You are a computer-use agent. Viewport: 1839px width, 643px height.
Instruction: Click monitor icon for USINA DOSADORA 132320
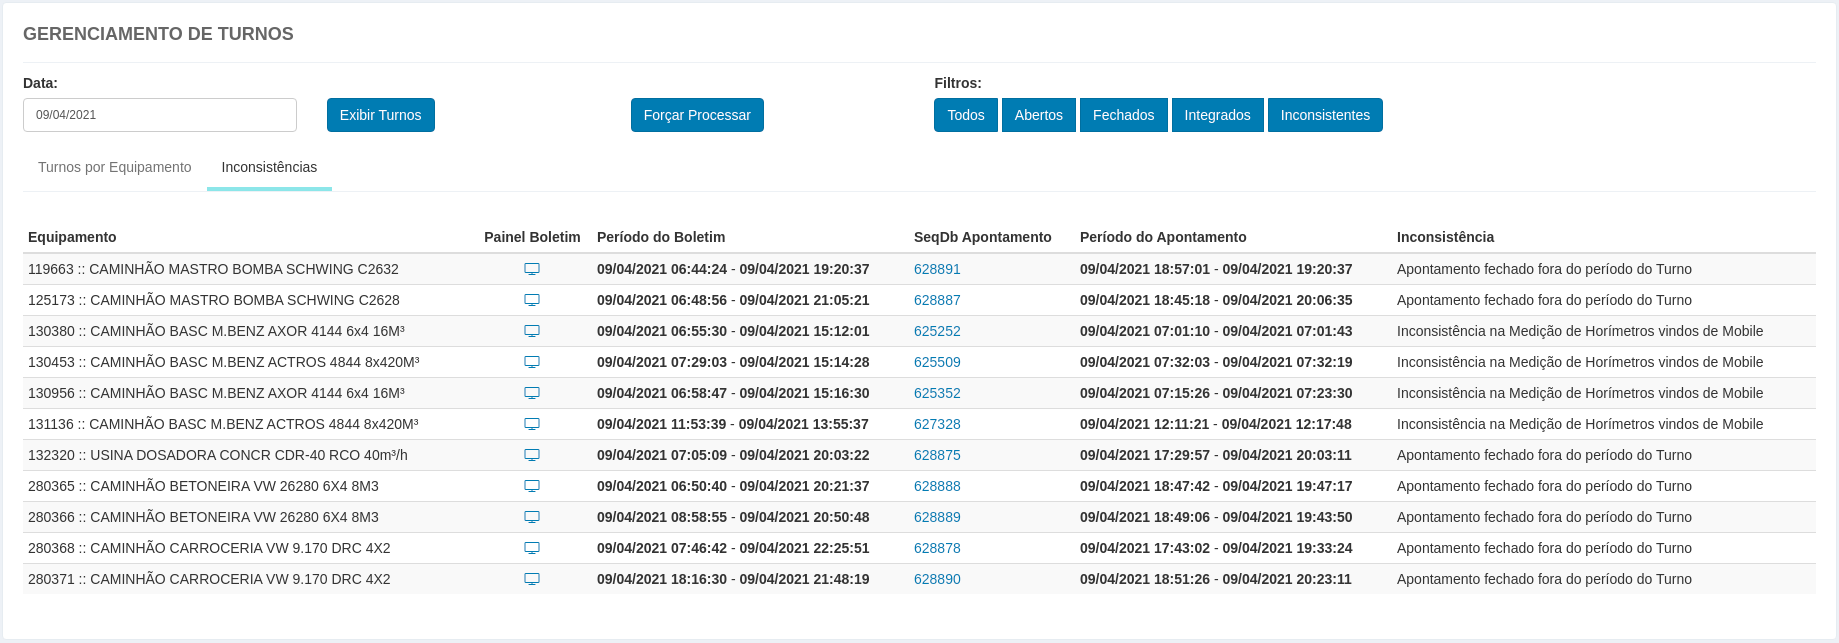(x=532, y=455)
